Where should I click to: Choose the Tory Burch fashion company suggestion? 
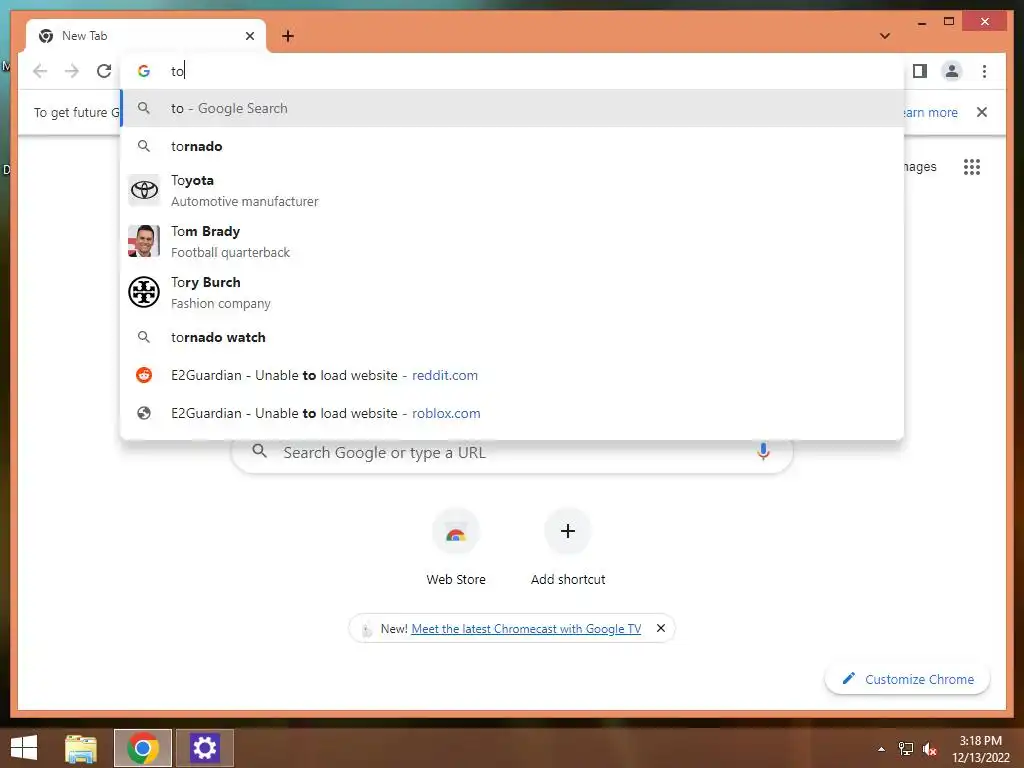[x=512, y=293]
